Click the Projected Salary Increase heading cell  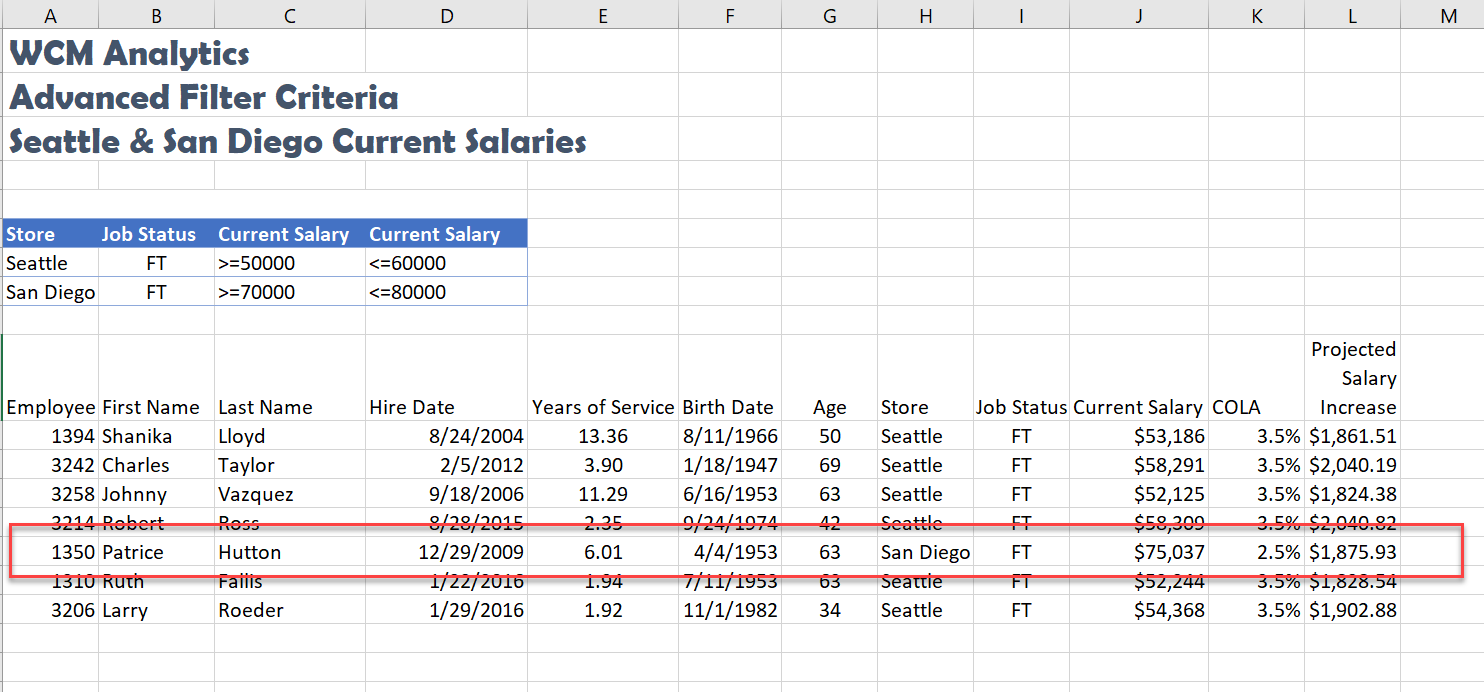pyautogui.click(x=1352, y=378)
